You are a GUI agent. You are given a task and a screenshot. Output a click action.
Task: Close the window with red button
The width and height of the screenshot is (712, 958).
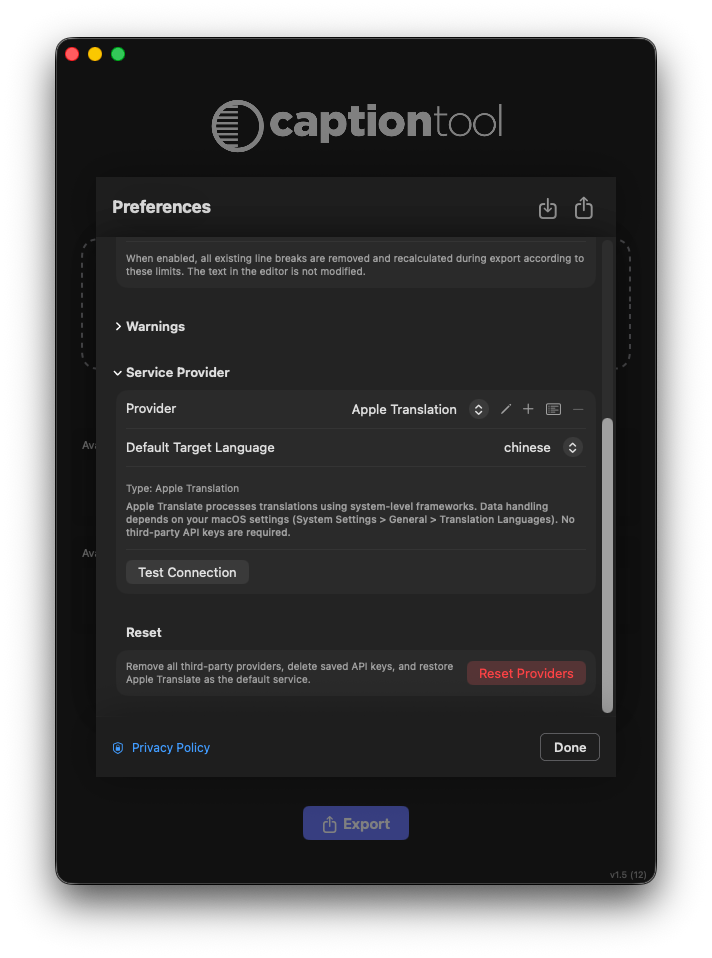point(72,54)
